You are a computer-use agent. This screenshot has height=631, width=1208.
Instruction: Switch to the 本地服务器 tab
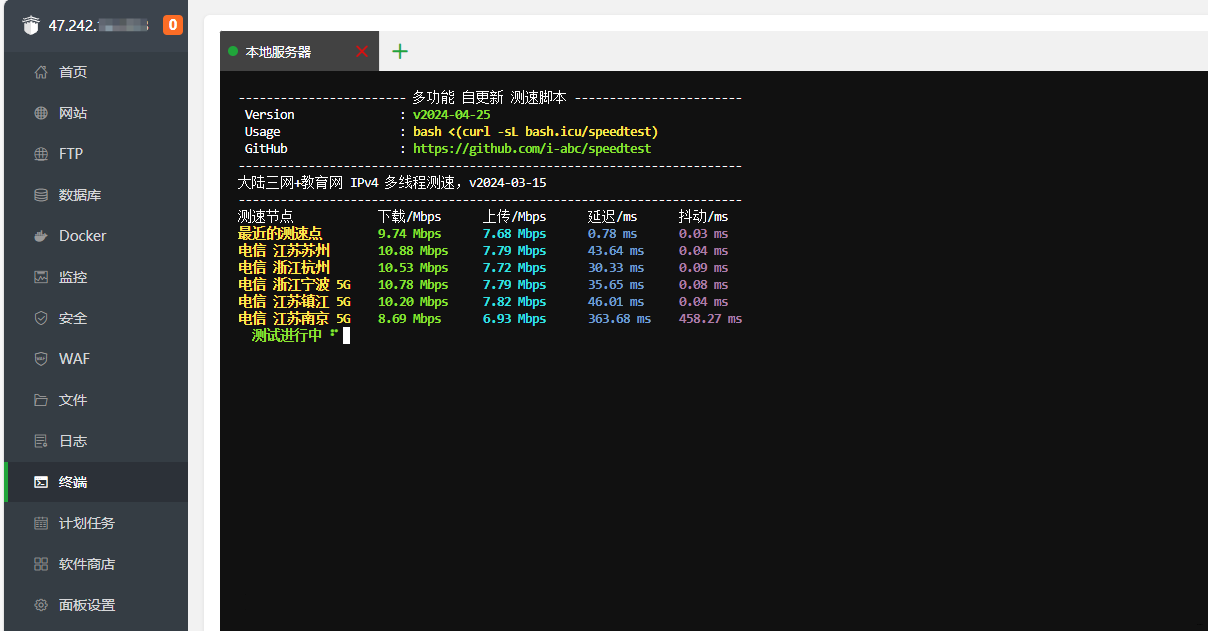[278, 52]
